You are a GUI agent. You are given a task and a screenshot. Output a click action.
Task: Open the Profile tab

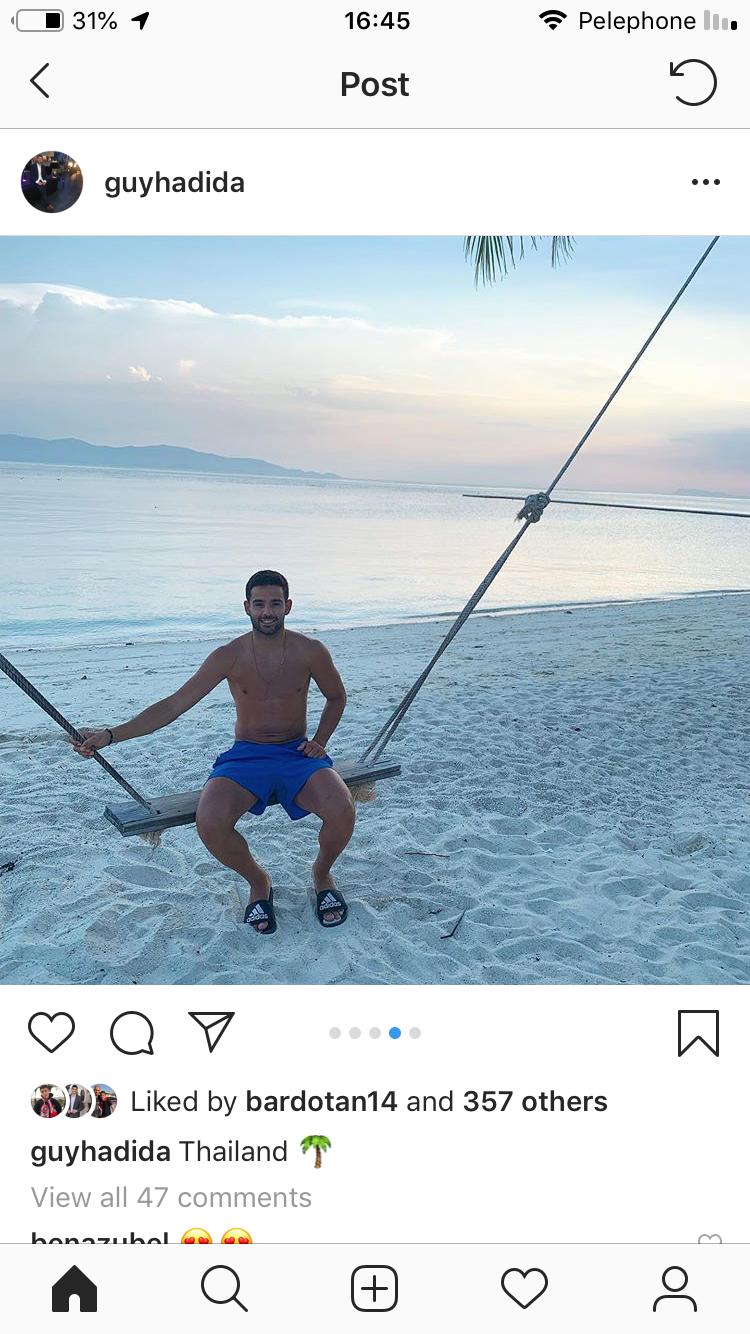pos(675,1288)
